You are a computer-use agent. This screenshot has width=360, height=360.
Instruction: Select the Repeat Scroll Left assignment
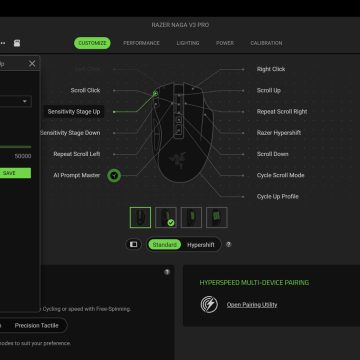pos(77,154)
